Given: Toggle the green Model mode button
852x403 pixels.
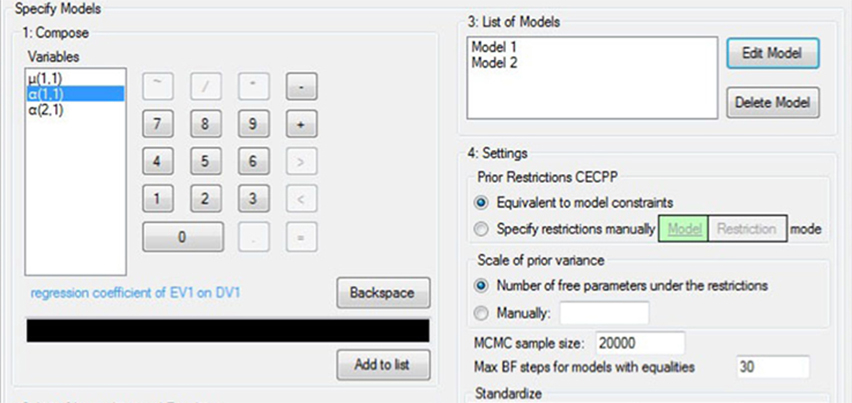Looking at the screenshot, I should click(x=682, y=229).
